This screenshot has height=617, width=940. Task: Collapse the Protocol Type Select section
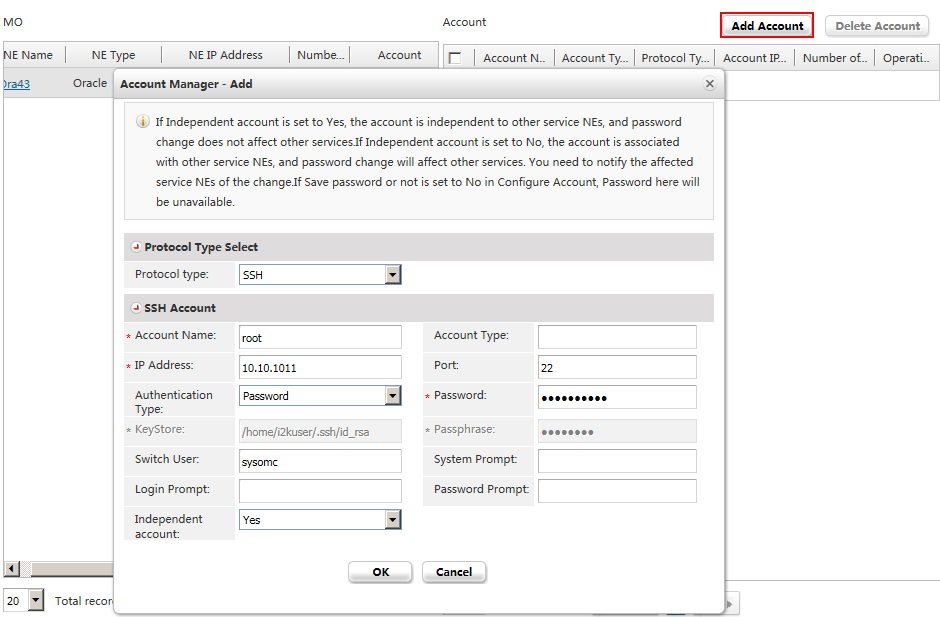coord(136,247)
